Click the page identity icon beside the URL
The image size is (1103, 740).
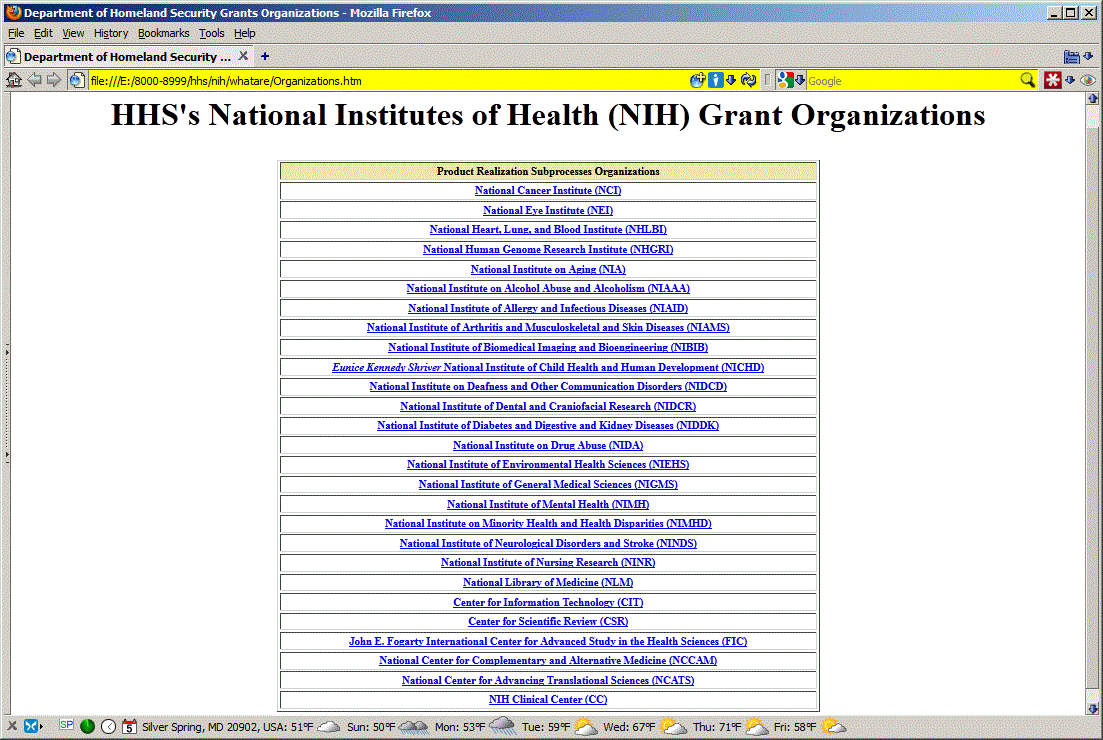pos(77,81)
